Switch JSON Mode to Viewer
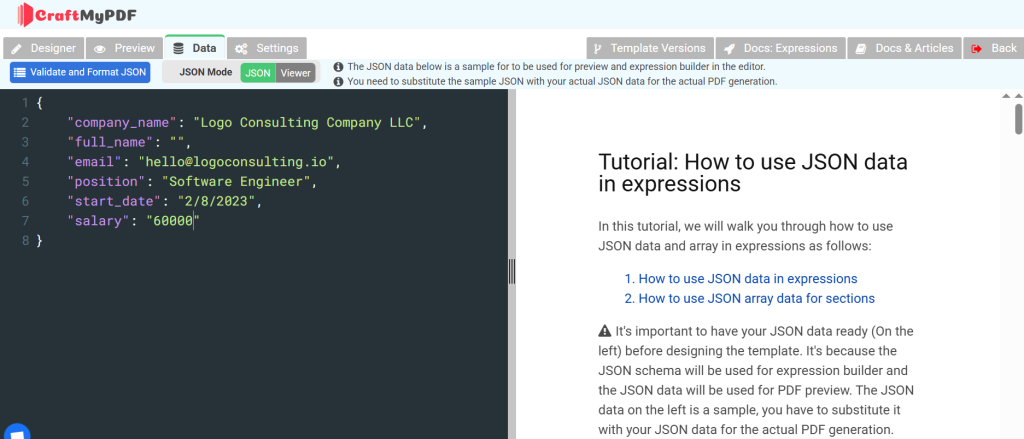 coord(296,73)
